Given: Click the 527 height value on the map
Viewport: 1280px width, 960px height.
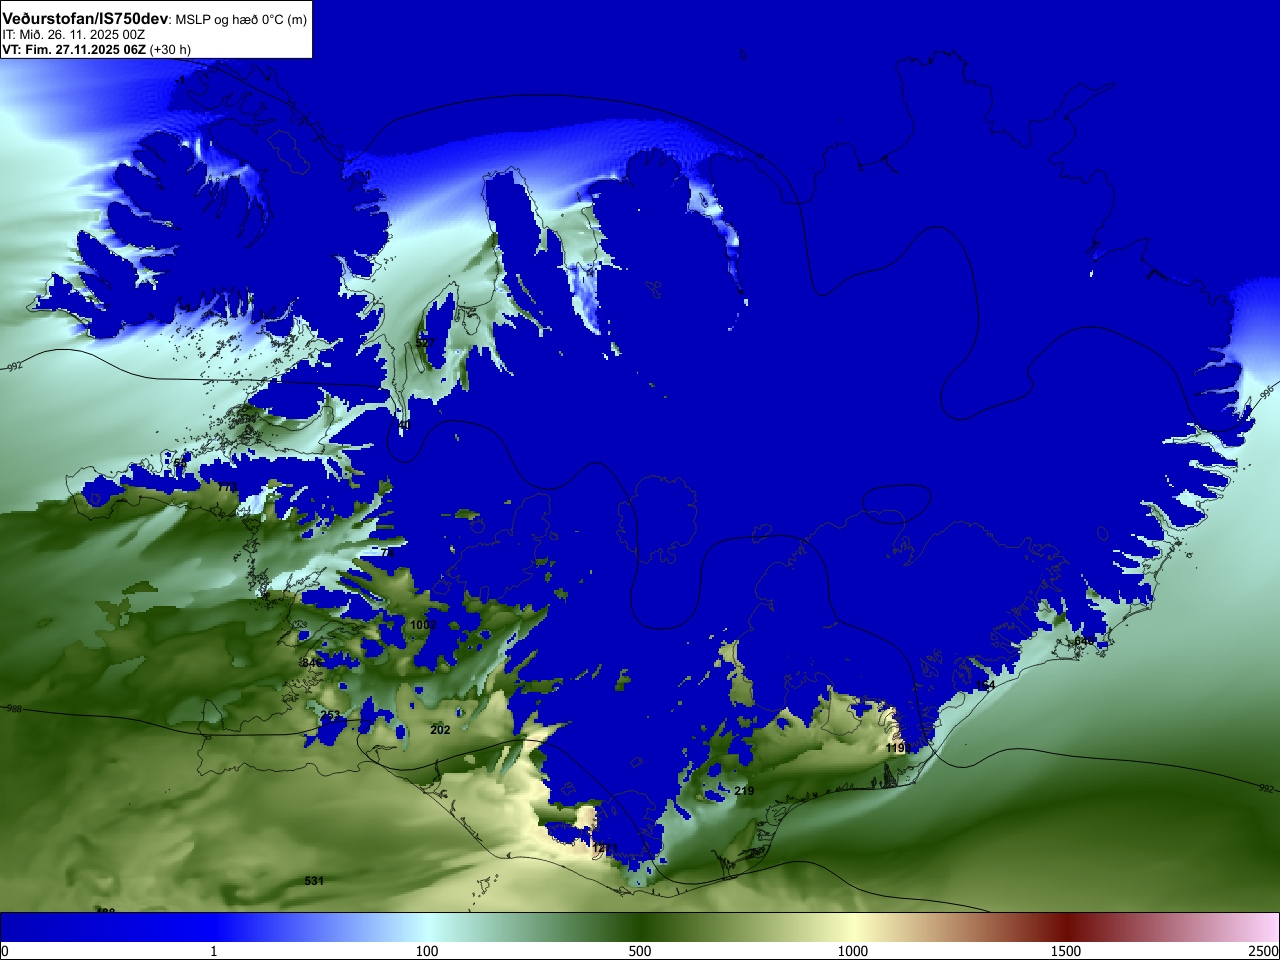Looking at the screenshot, I should 425,343.
